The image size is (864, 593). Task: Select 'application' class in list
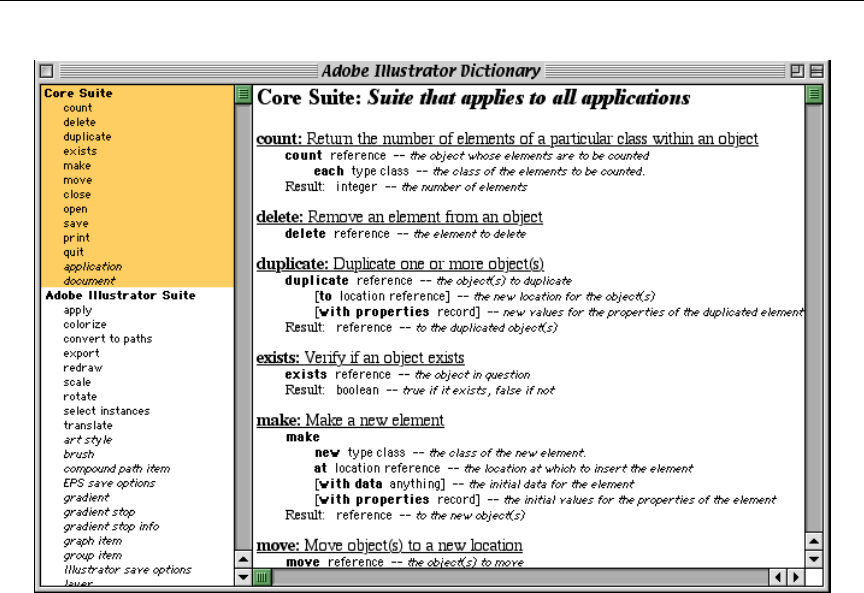93,267
